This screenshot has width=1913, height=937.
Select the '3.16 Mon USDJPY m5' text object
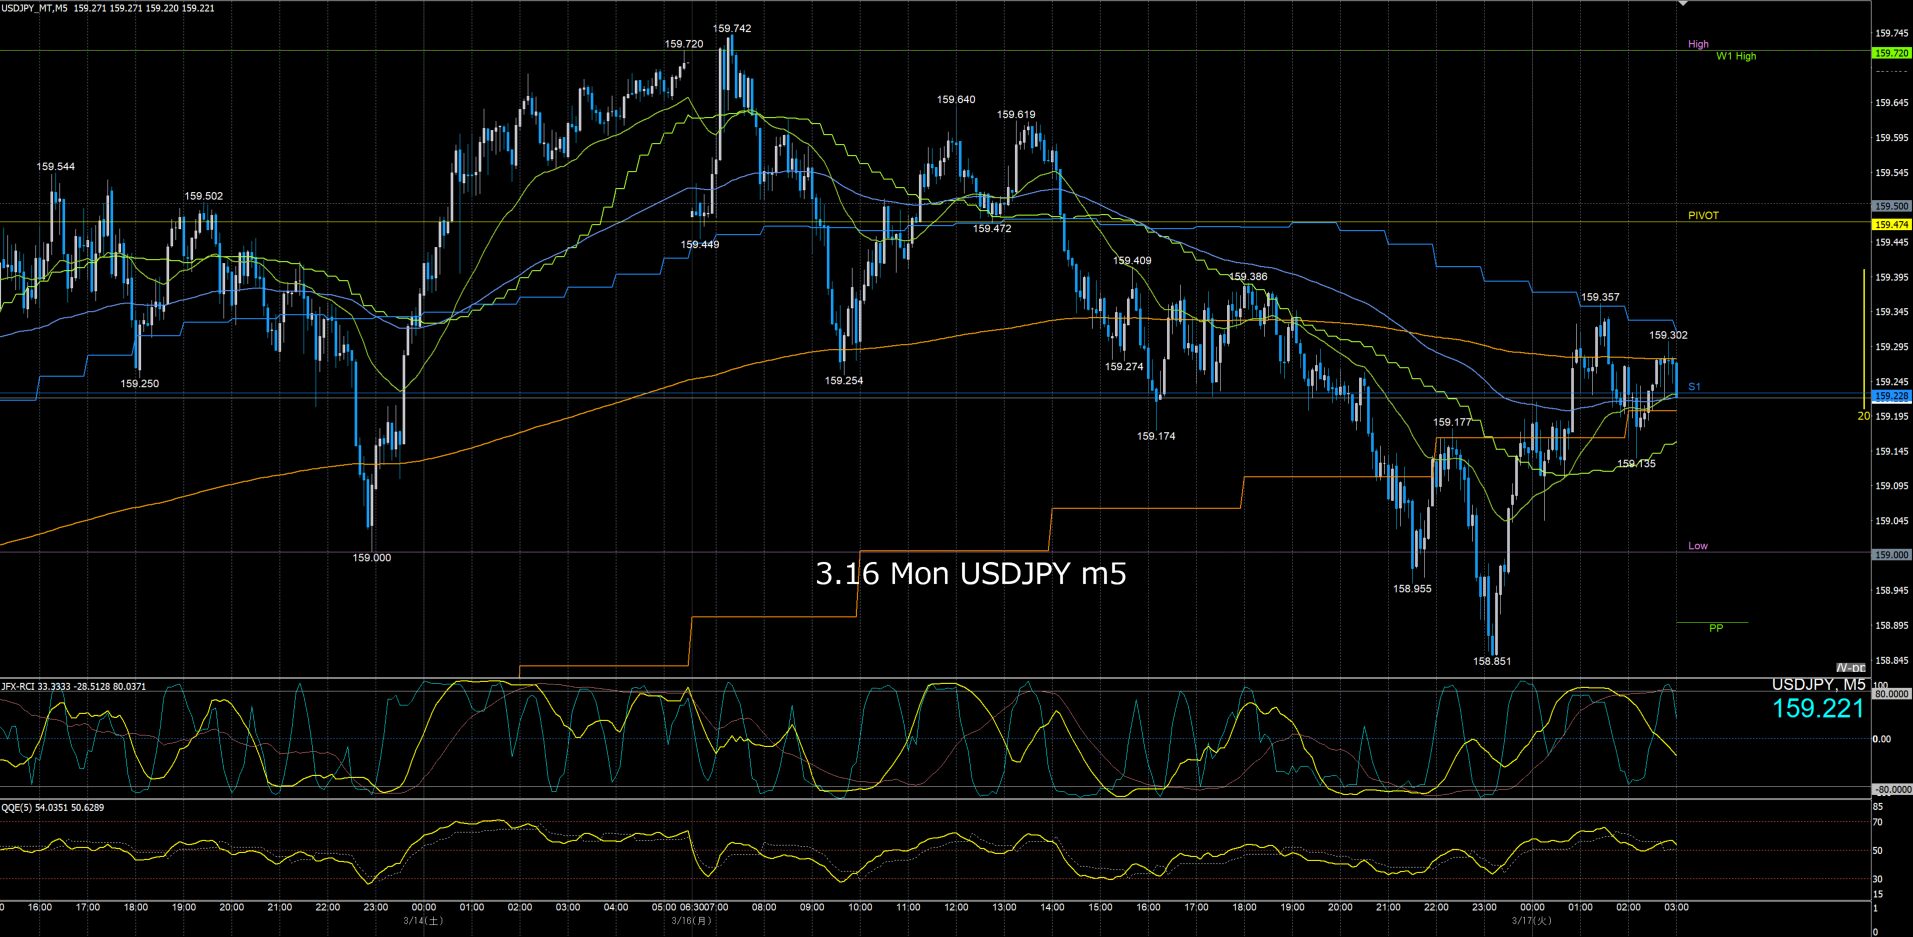971,574
